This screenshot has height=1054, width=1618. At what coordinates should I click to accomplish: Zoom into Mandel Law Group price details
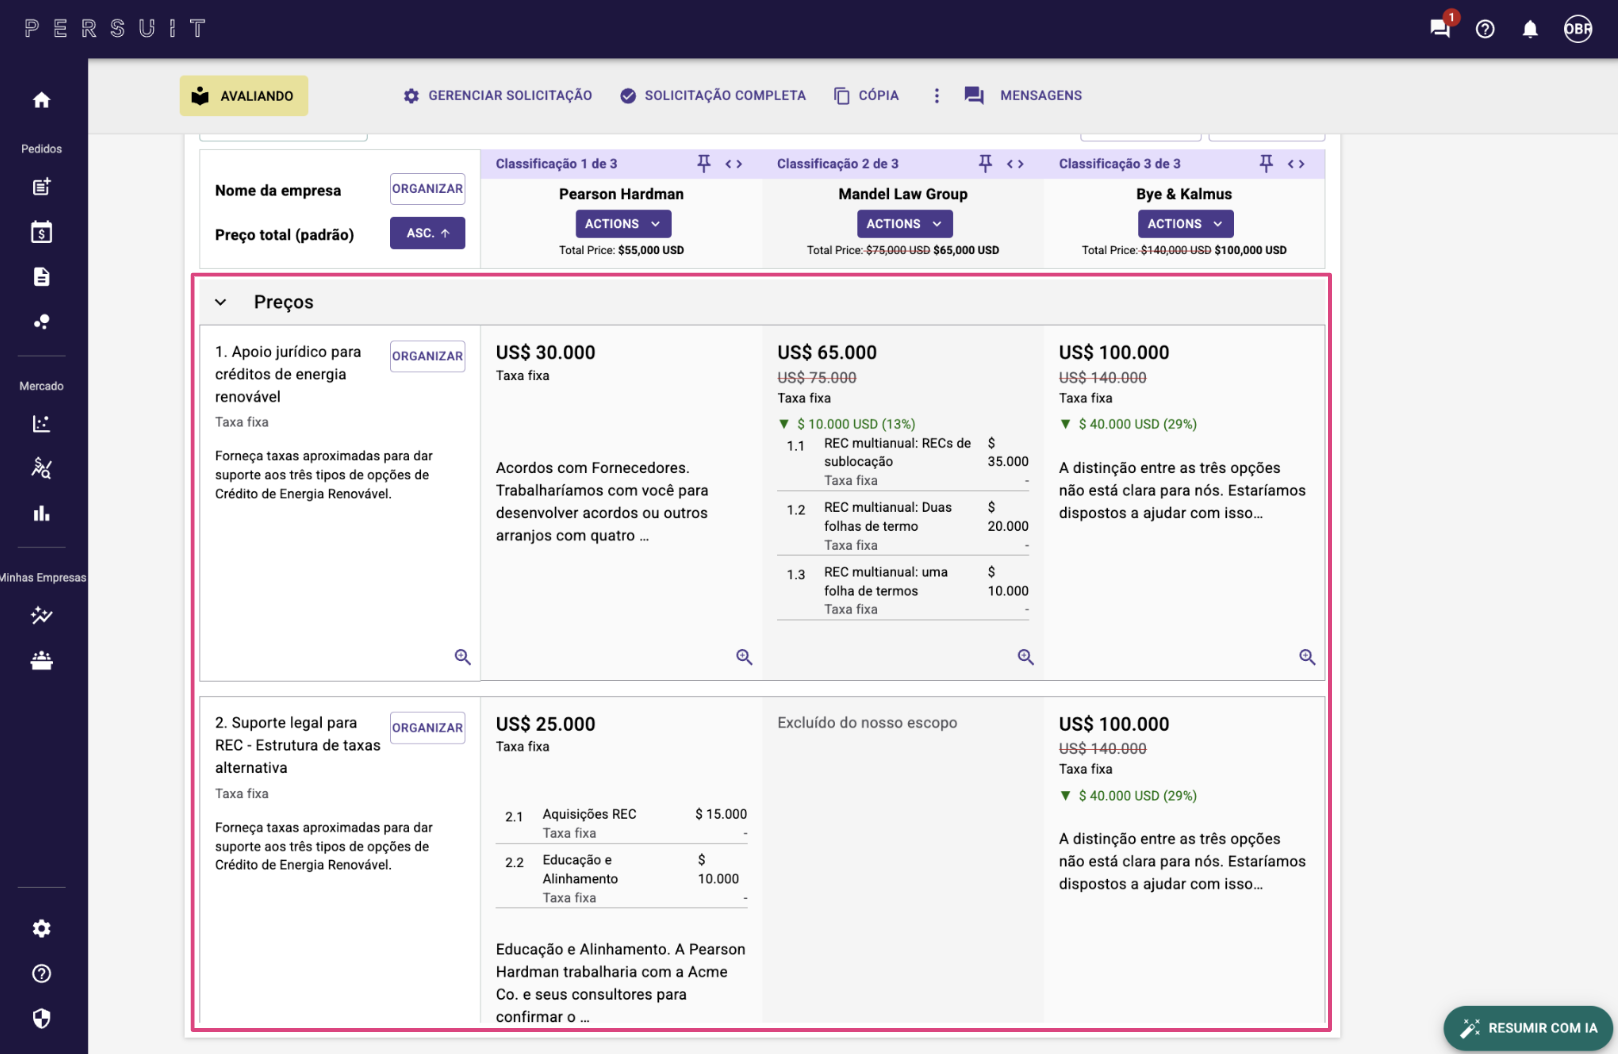coord(1025,657)
